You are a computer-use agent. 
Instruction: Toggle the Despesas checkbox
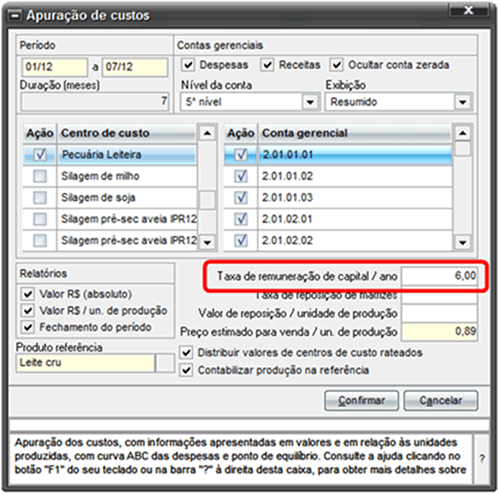(188, 65)
